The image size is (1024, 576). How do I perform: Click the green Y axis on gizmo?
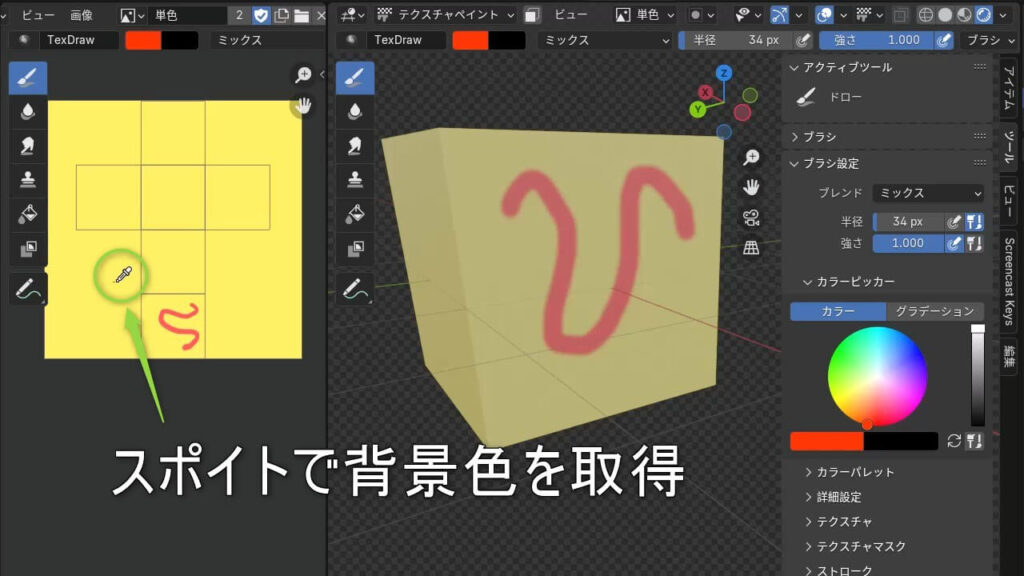(x=697, y=109)
